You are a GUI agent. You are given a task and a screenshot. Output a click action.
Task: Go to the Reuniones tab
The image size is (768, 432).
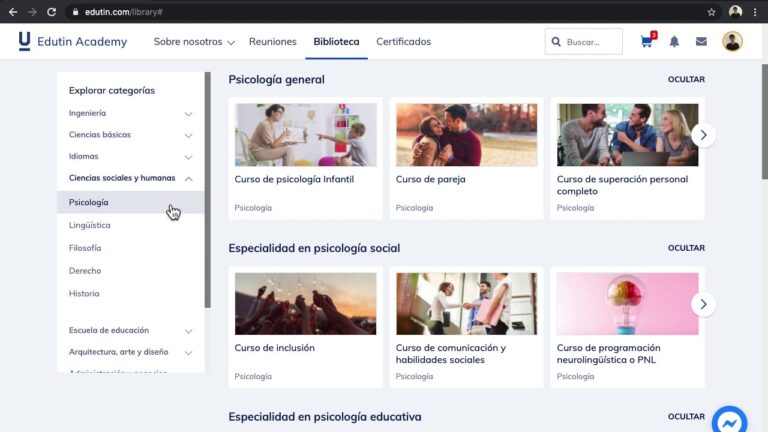[272, 42]
